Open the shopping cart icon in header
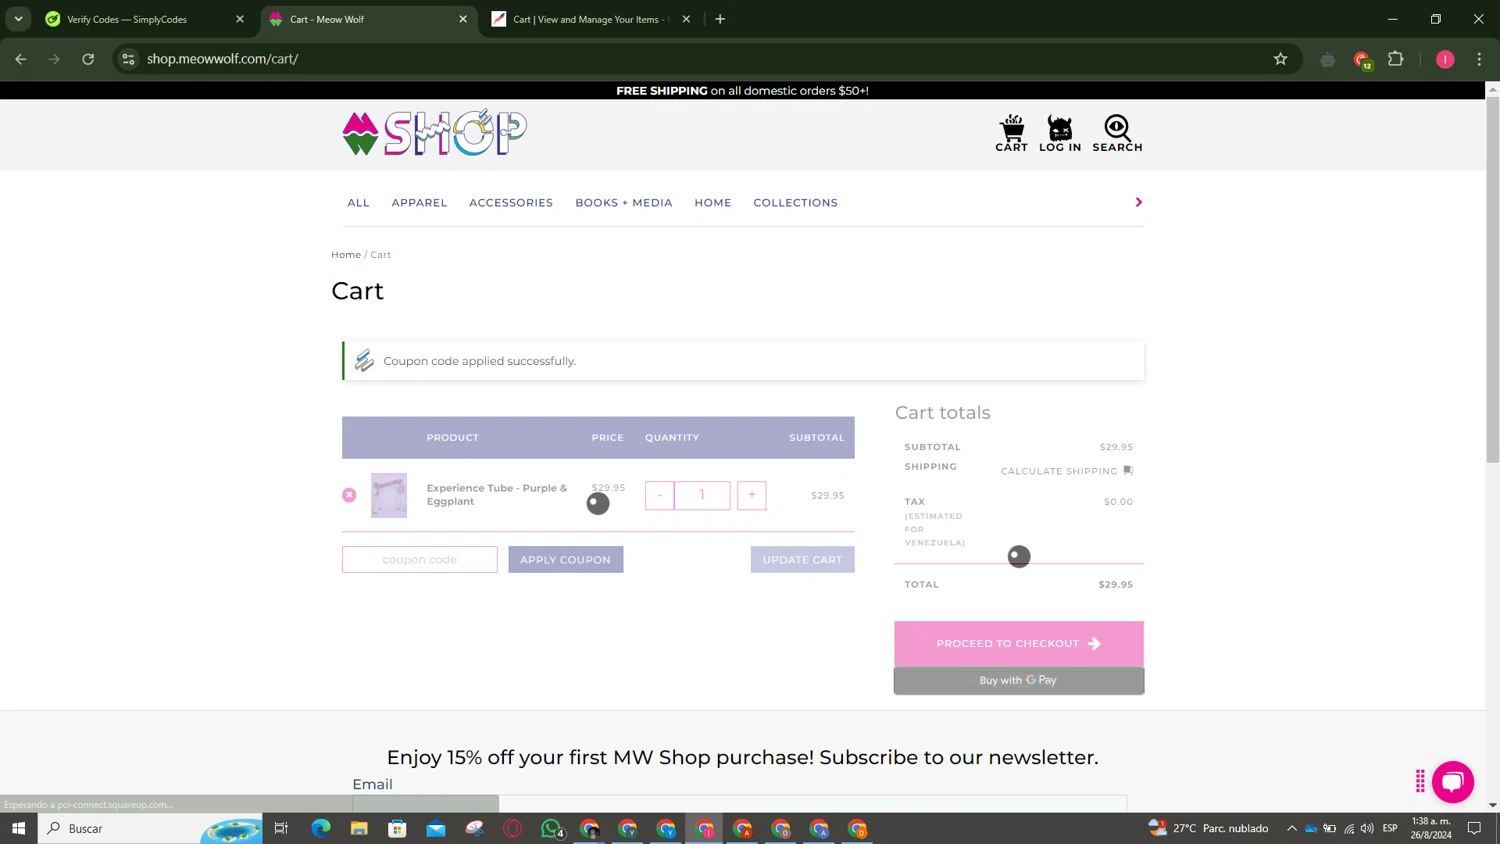Viewport: 1500px width, 844px height. pyautogui.click(x=1011, y=133)
